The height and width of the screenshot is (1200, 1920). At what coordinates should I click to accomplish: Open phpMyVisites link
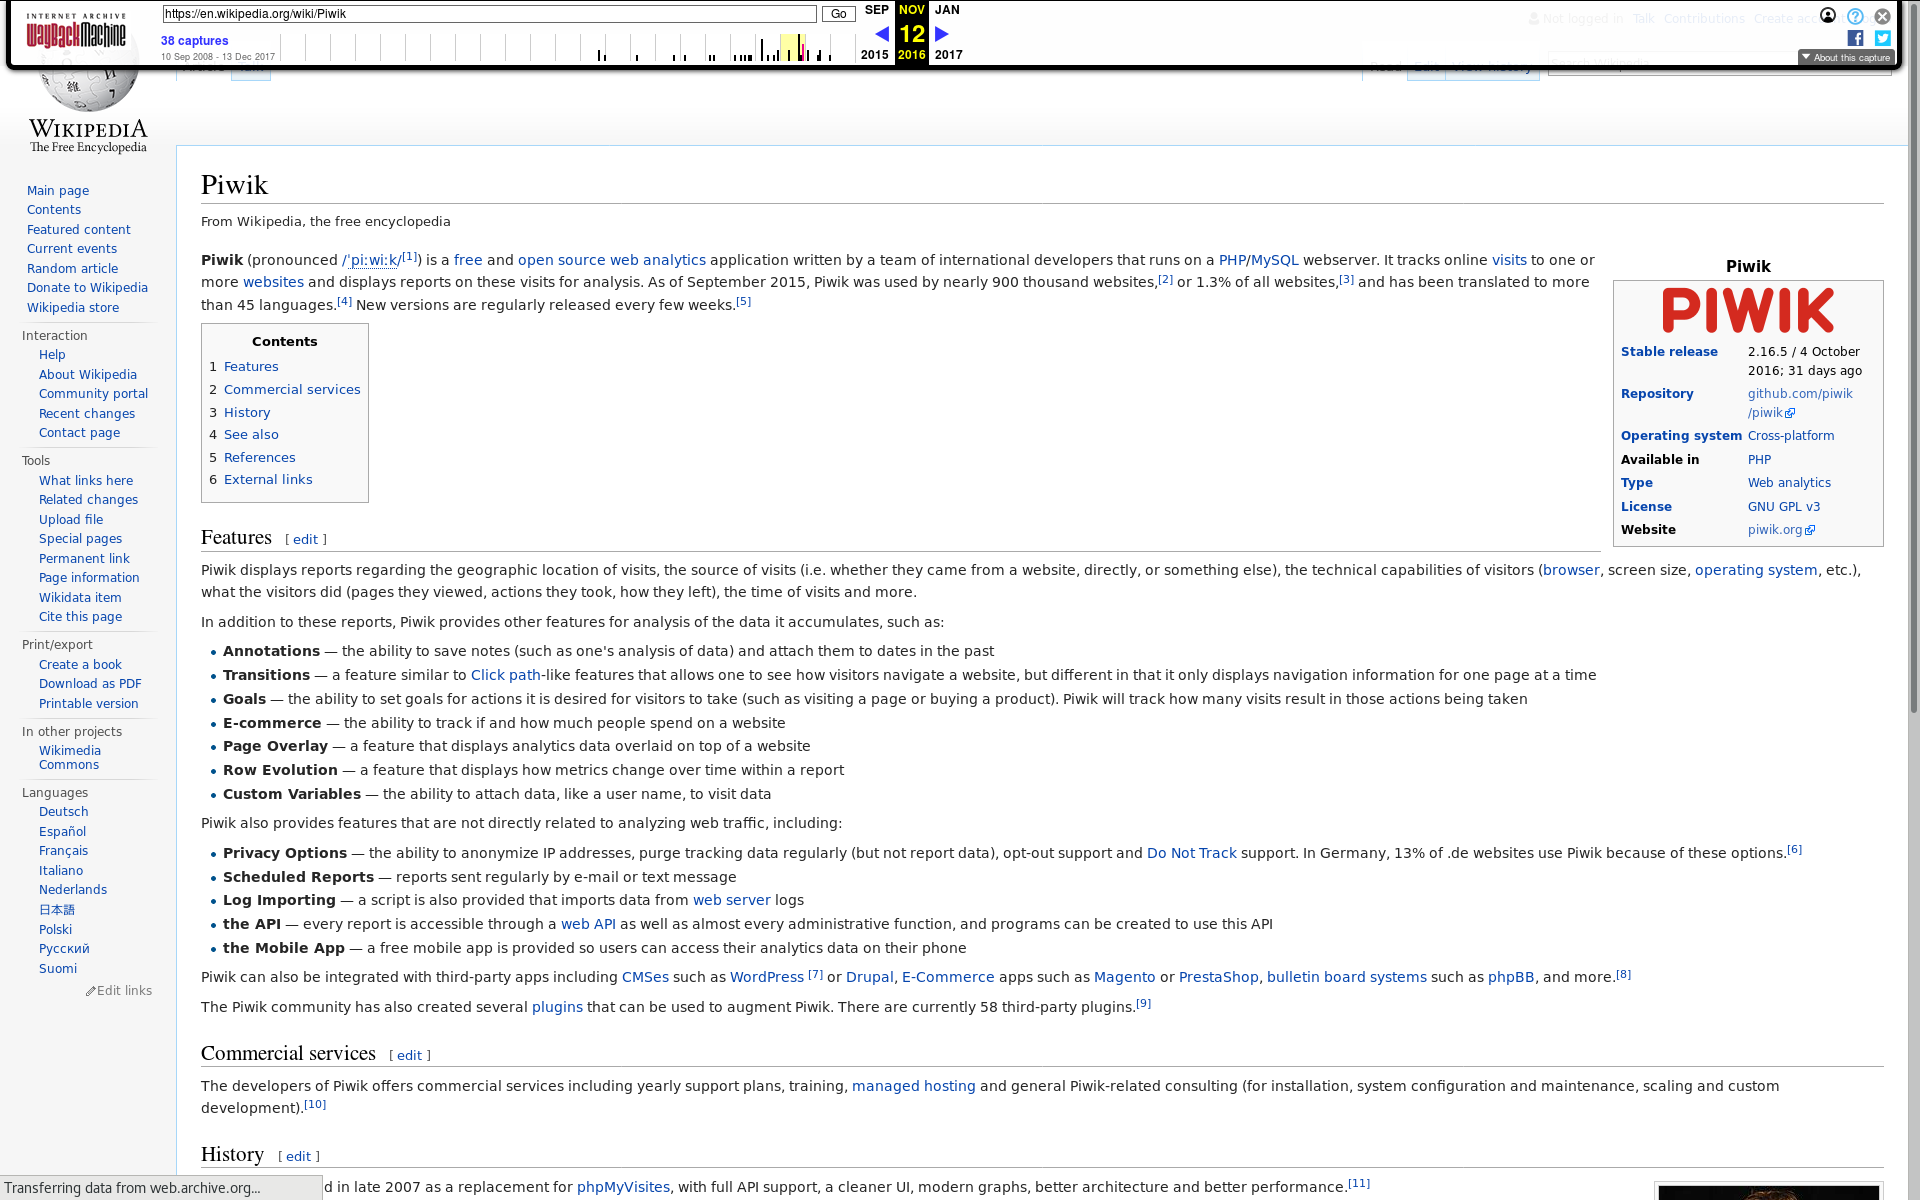623,1187
